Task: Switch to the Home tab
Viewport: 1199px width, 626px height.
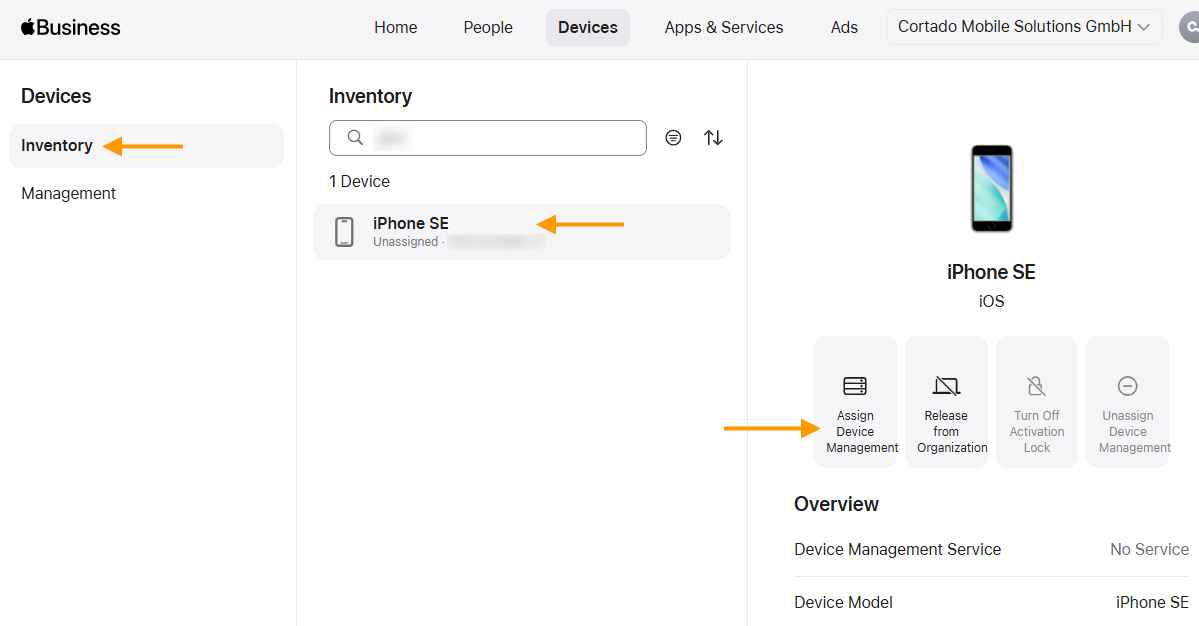Action: pyautogui.click(x=395, y=27)
